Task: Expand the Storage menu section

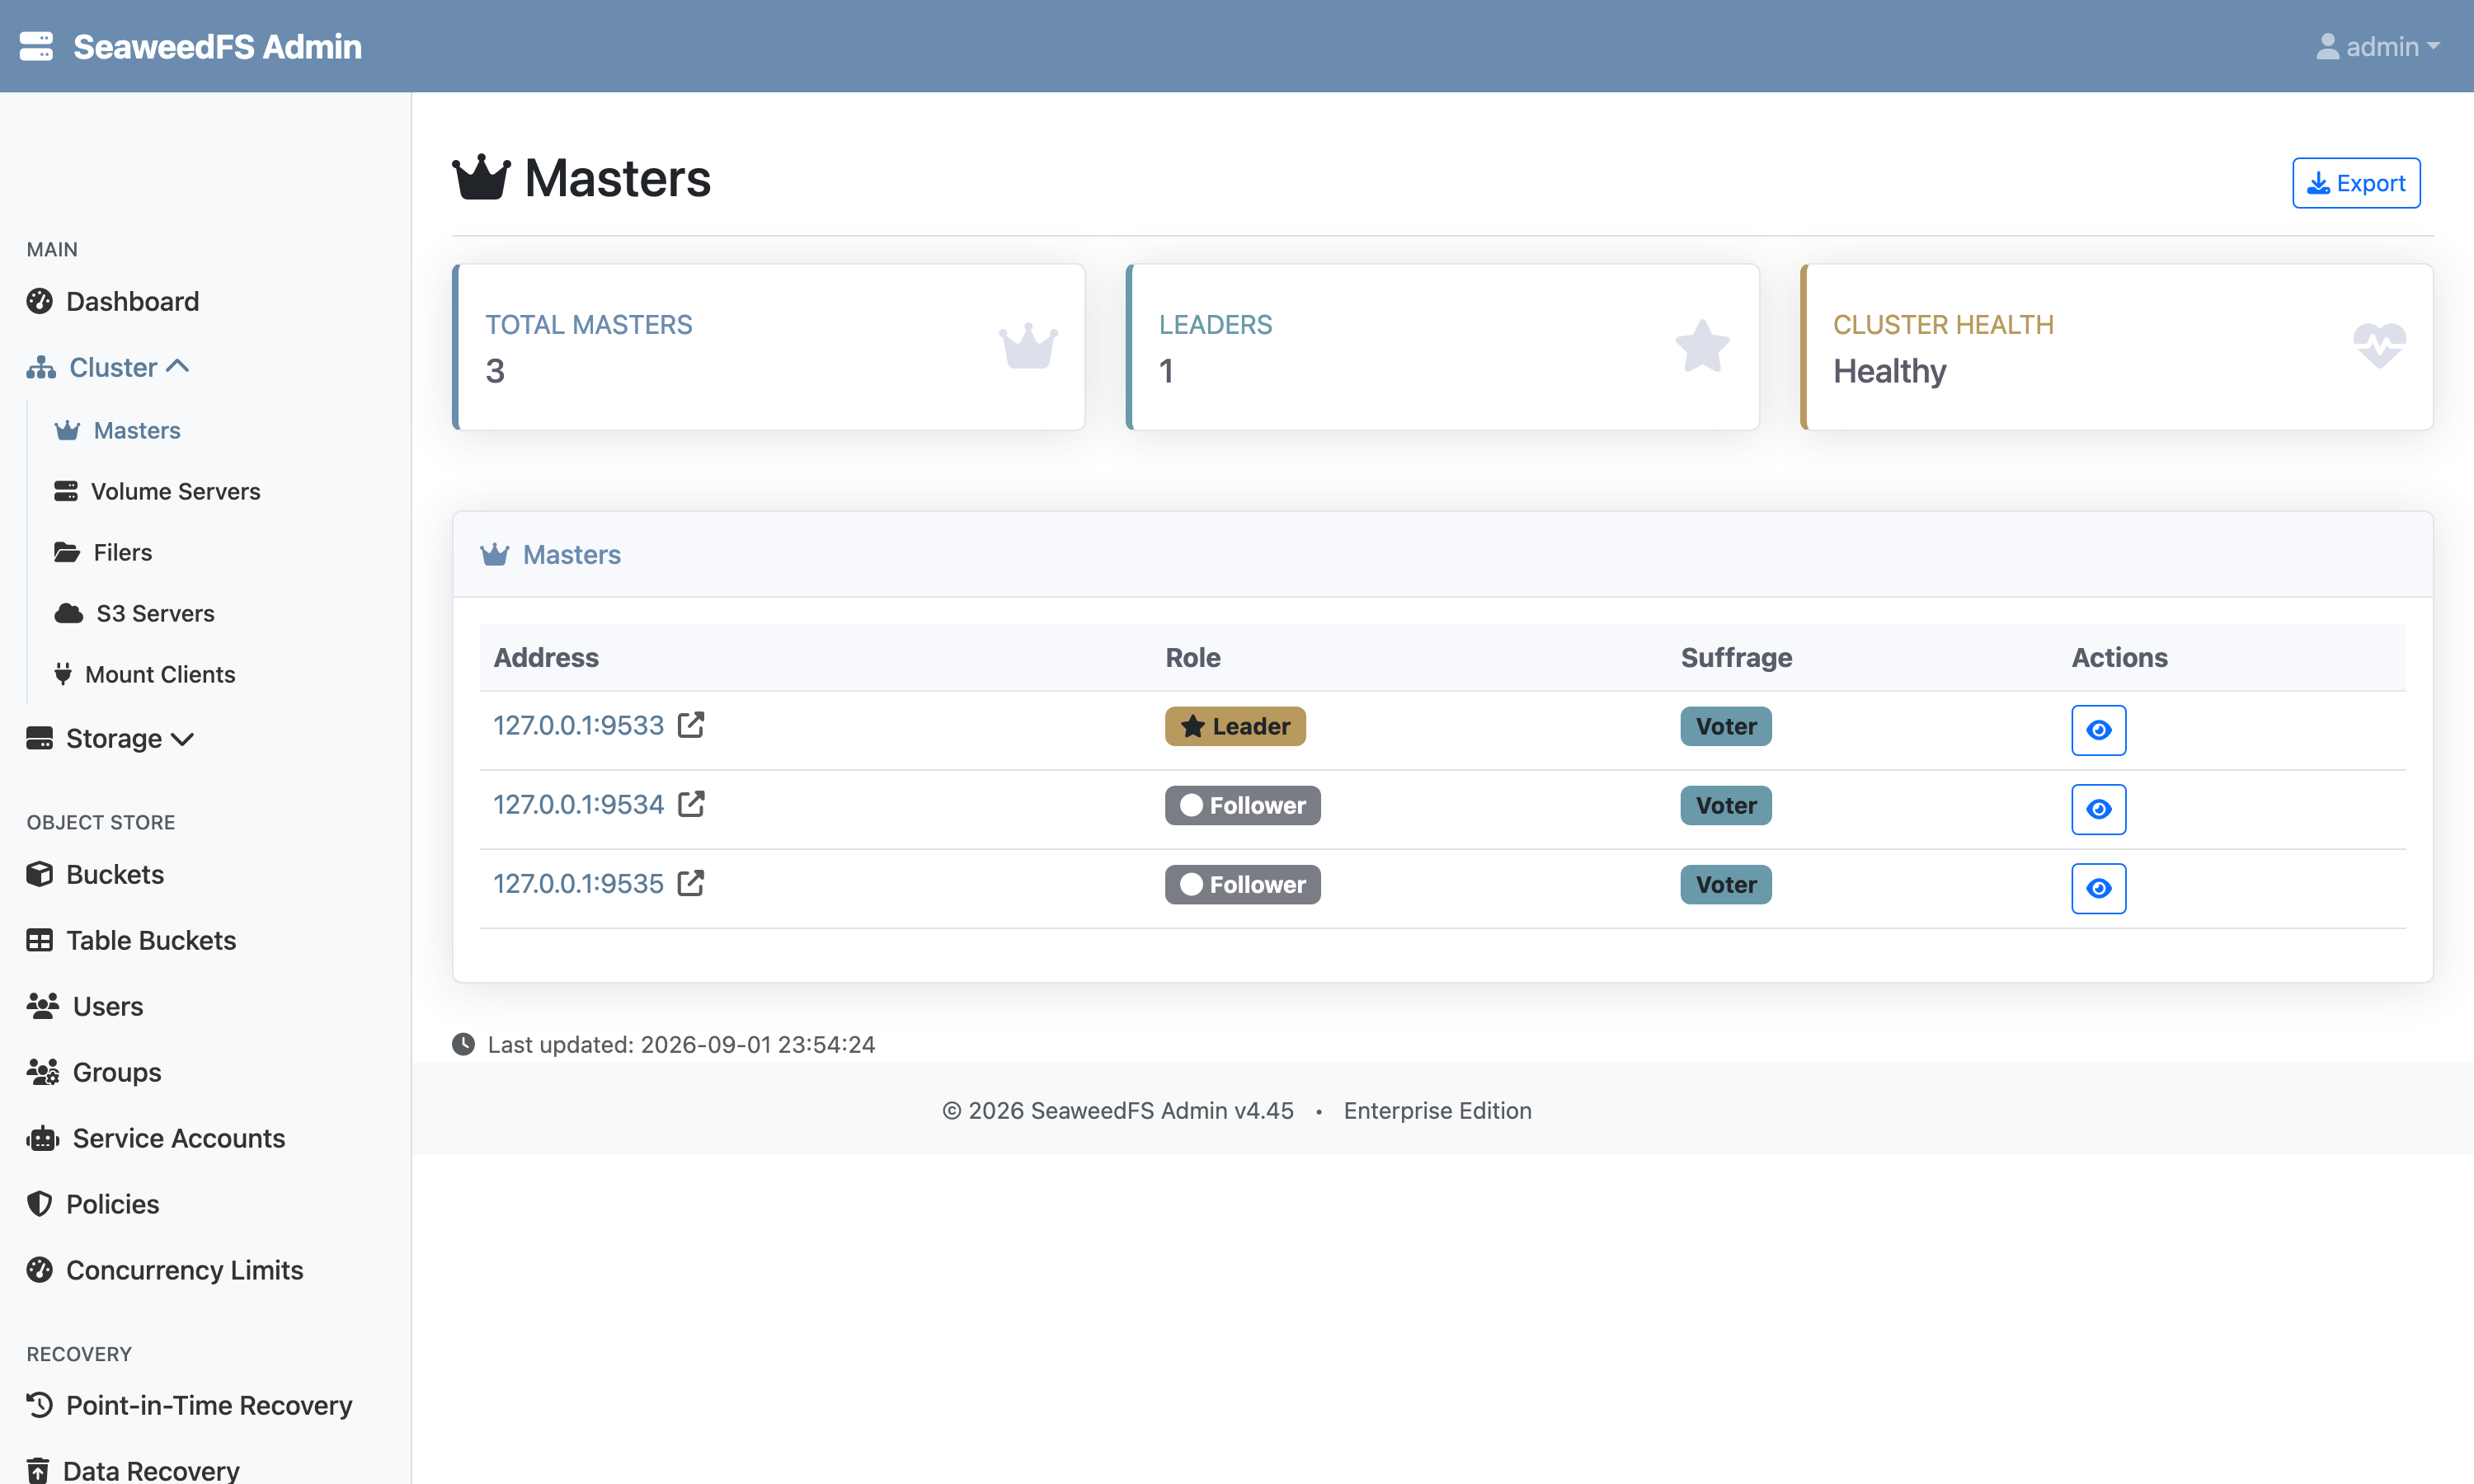Action: tap(110, 738)
